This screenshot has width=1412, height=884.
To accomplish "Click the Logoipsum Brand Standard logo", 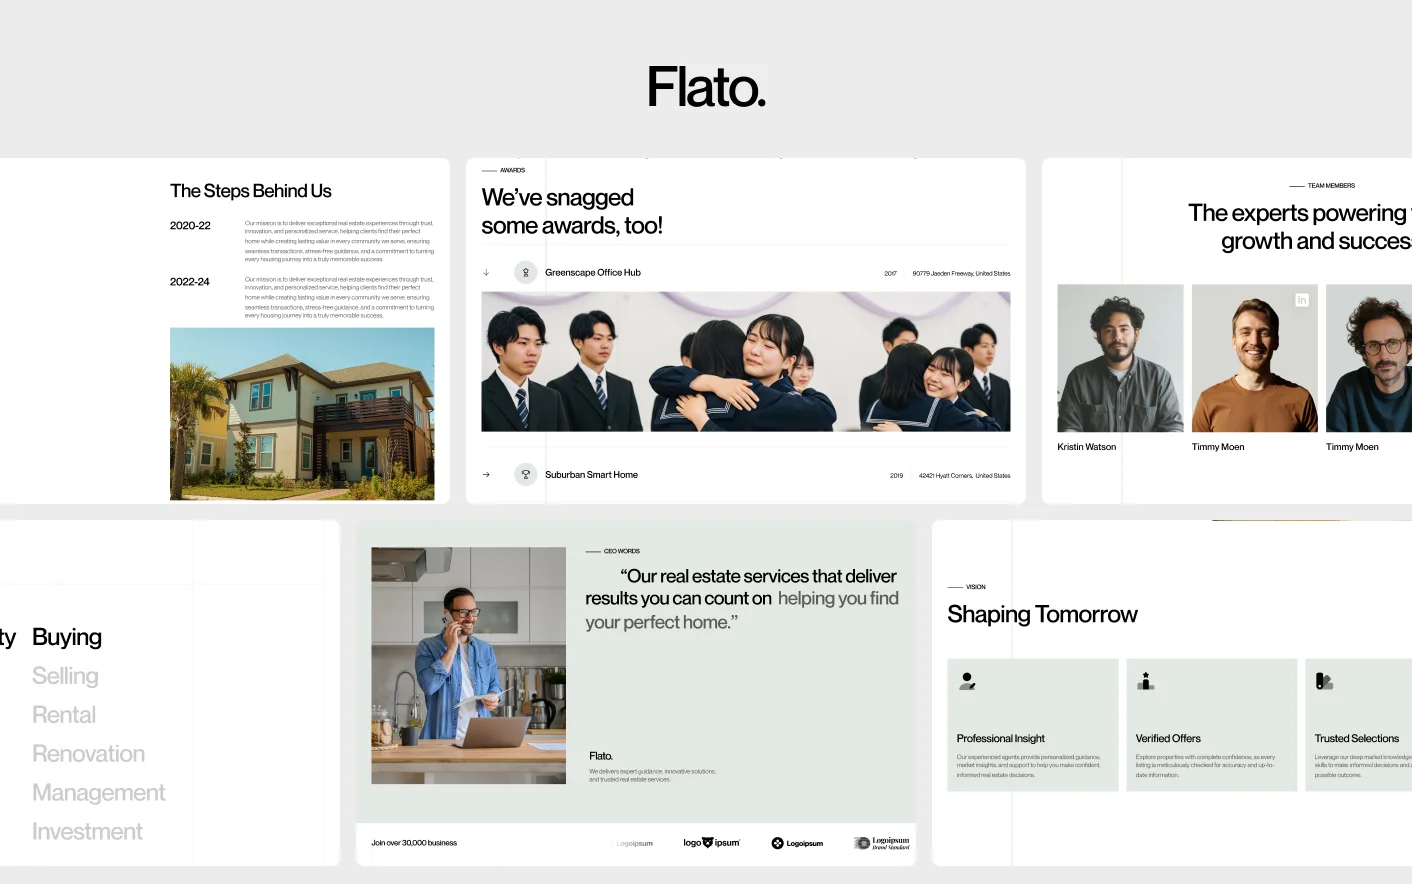I will [882, 843].
